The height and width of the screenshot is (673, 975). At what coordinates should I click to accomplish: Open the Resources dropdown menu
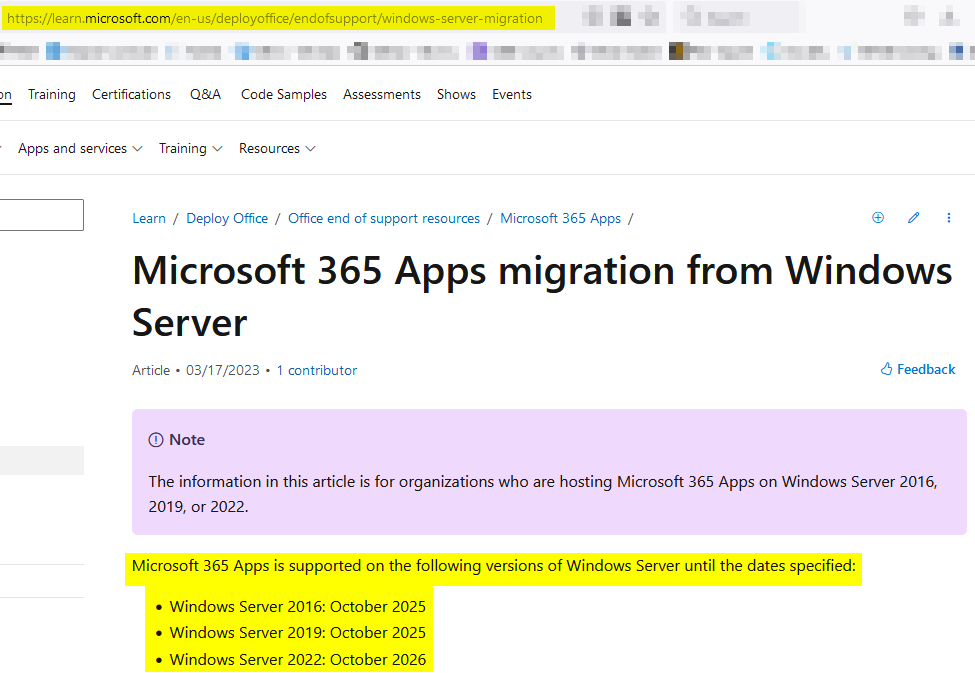point(277,148)
